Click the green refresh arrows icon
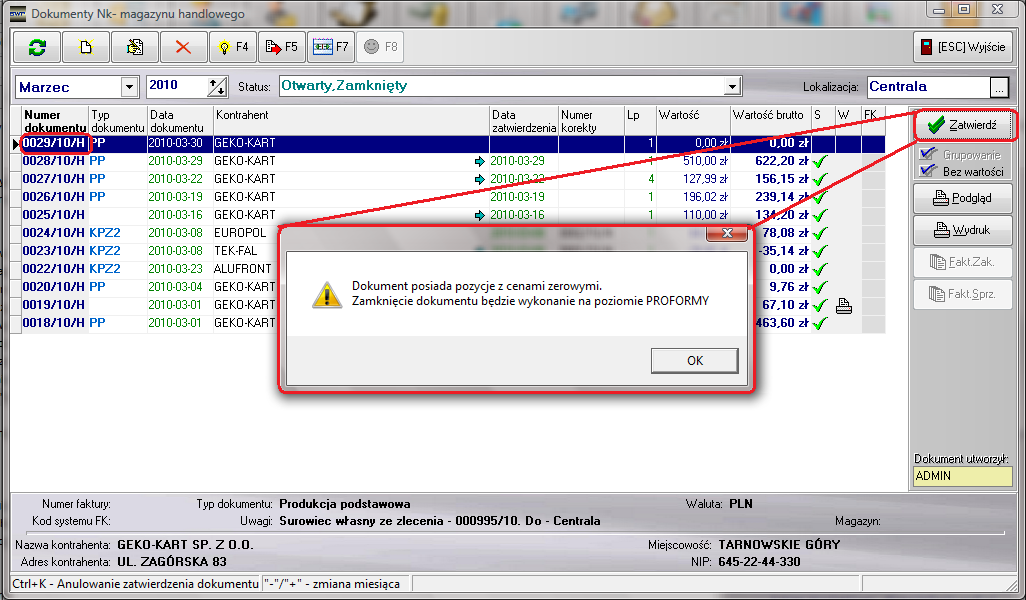 37,47
